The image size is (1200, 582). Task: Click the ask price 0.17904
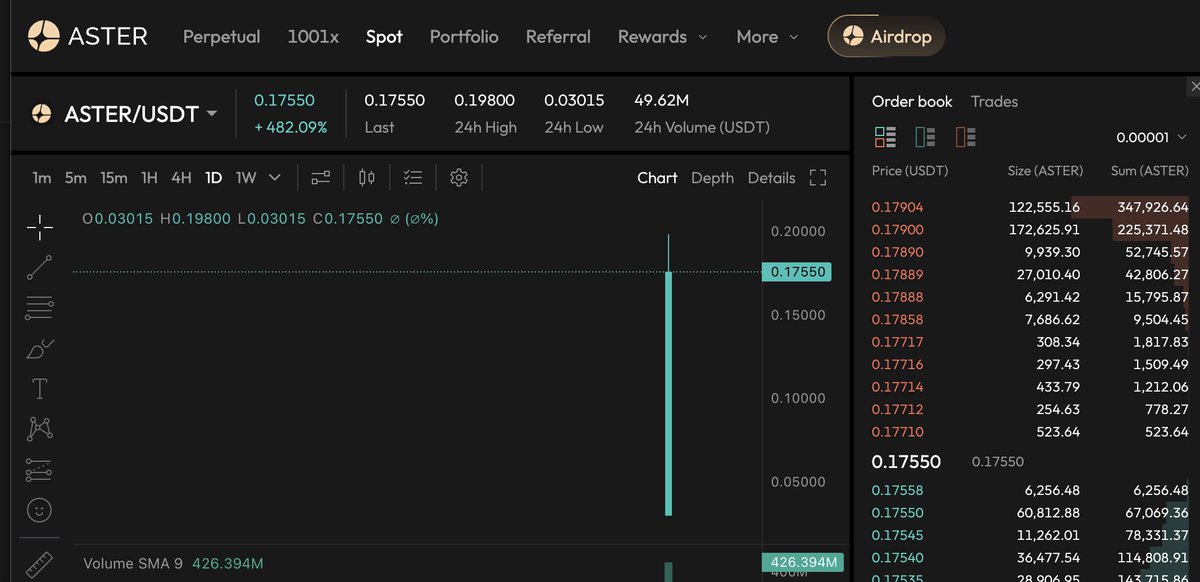(897, 208)
